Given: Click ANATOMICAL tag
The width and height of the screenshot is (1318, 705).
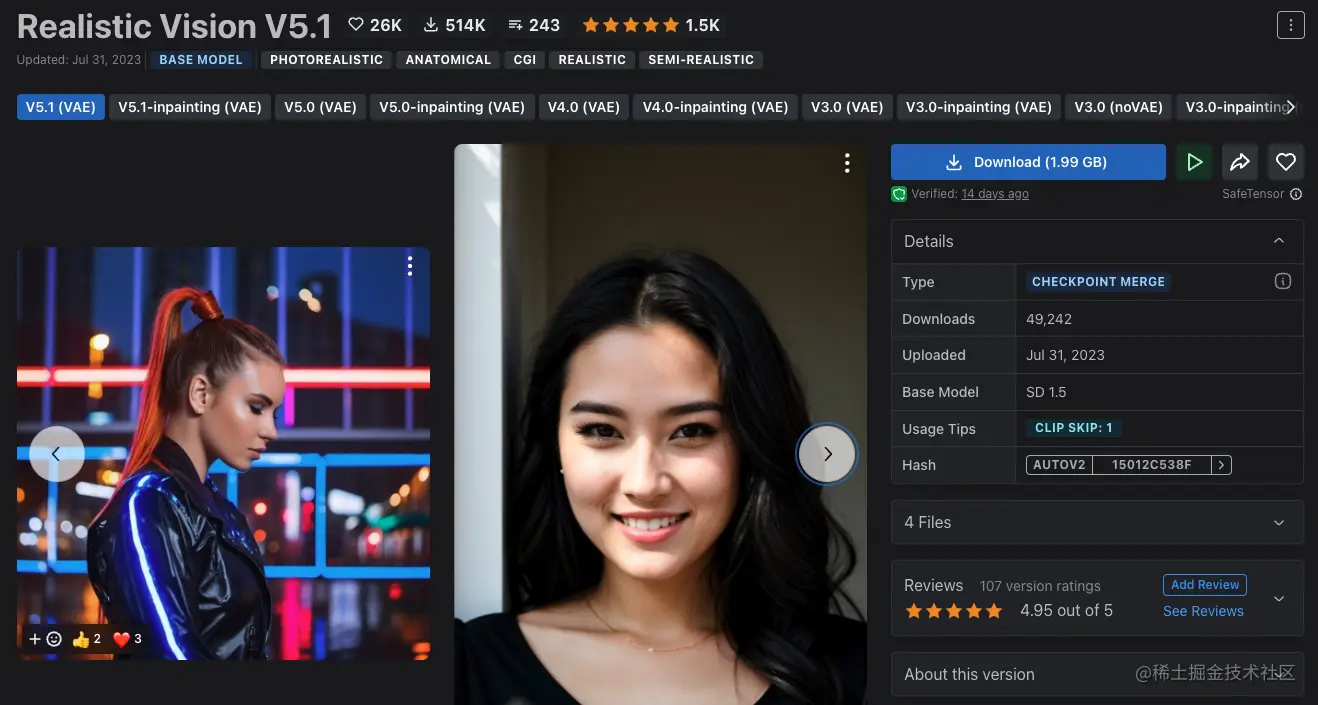Looking at the screenshot, I should [x=448, y=60].
